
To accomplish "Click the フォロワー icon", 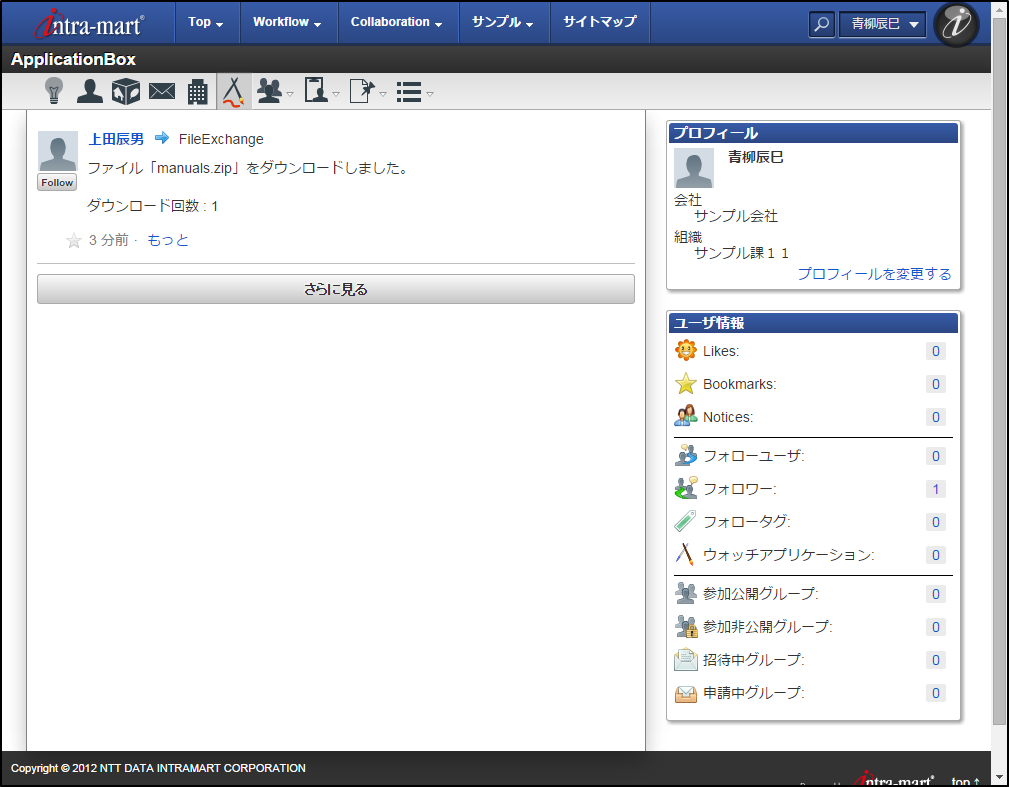I will (685, 488).
